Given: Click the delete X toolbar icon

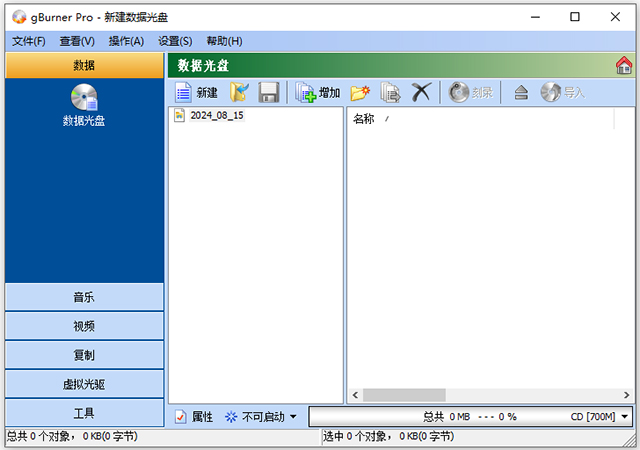Looking at the screenshot, I should pos(421,92).
